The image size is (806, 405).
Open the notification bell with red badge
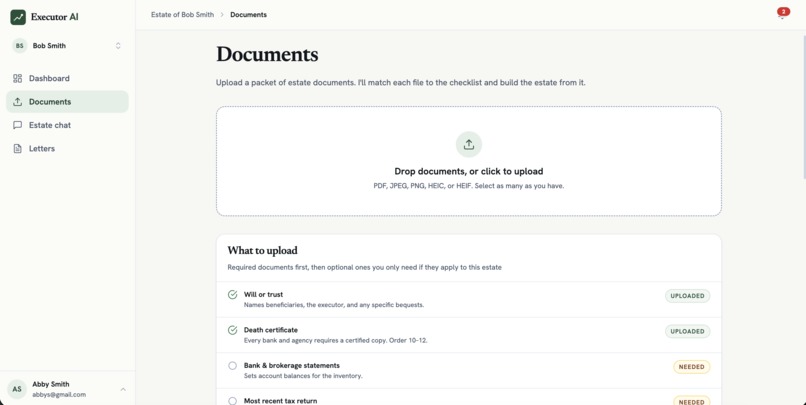(782, 13)
